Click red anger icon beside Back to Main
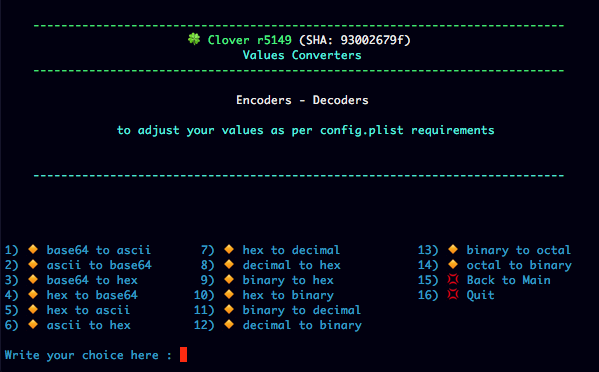This screenshot has width=599, height=372. coord(453,280)
